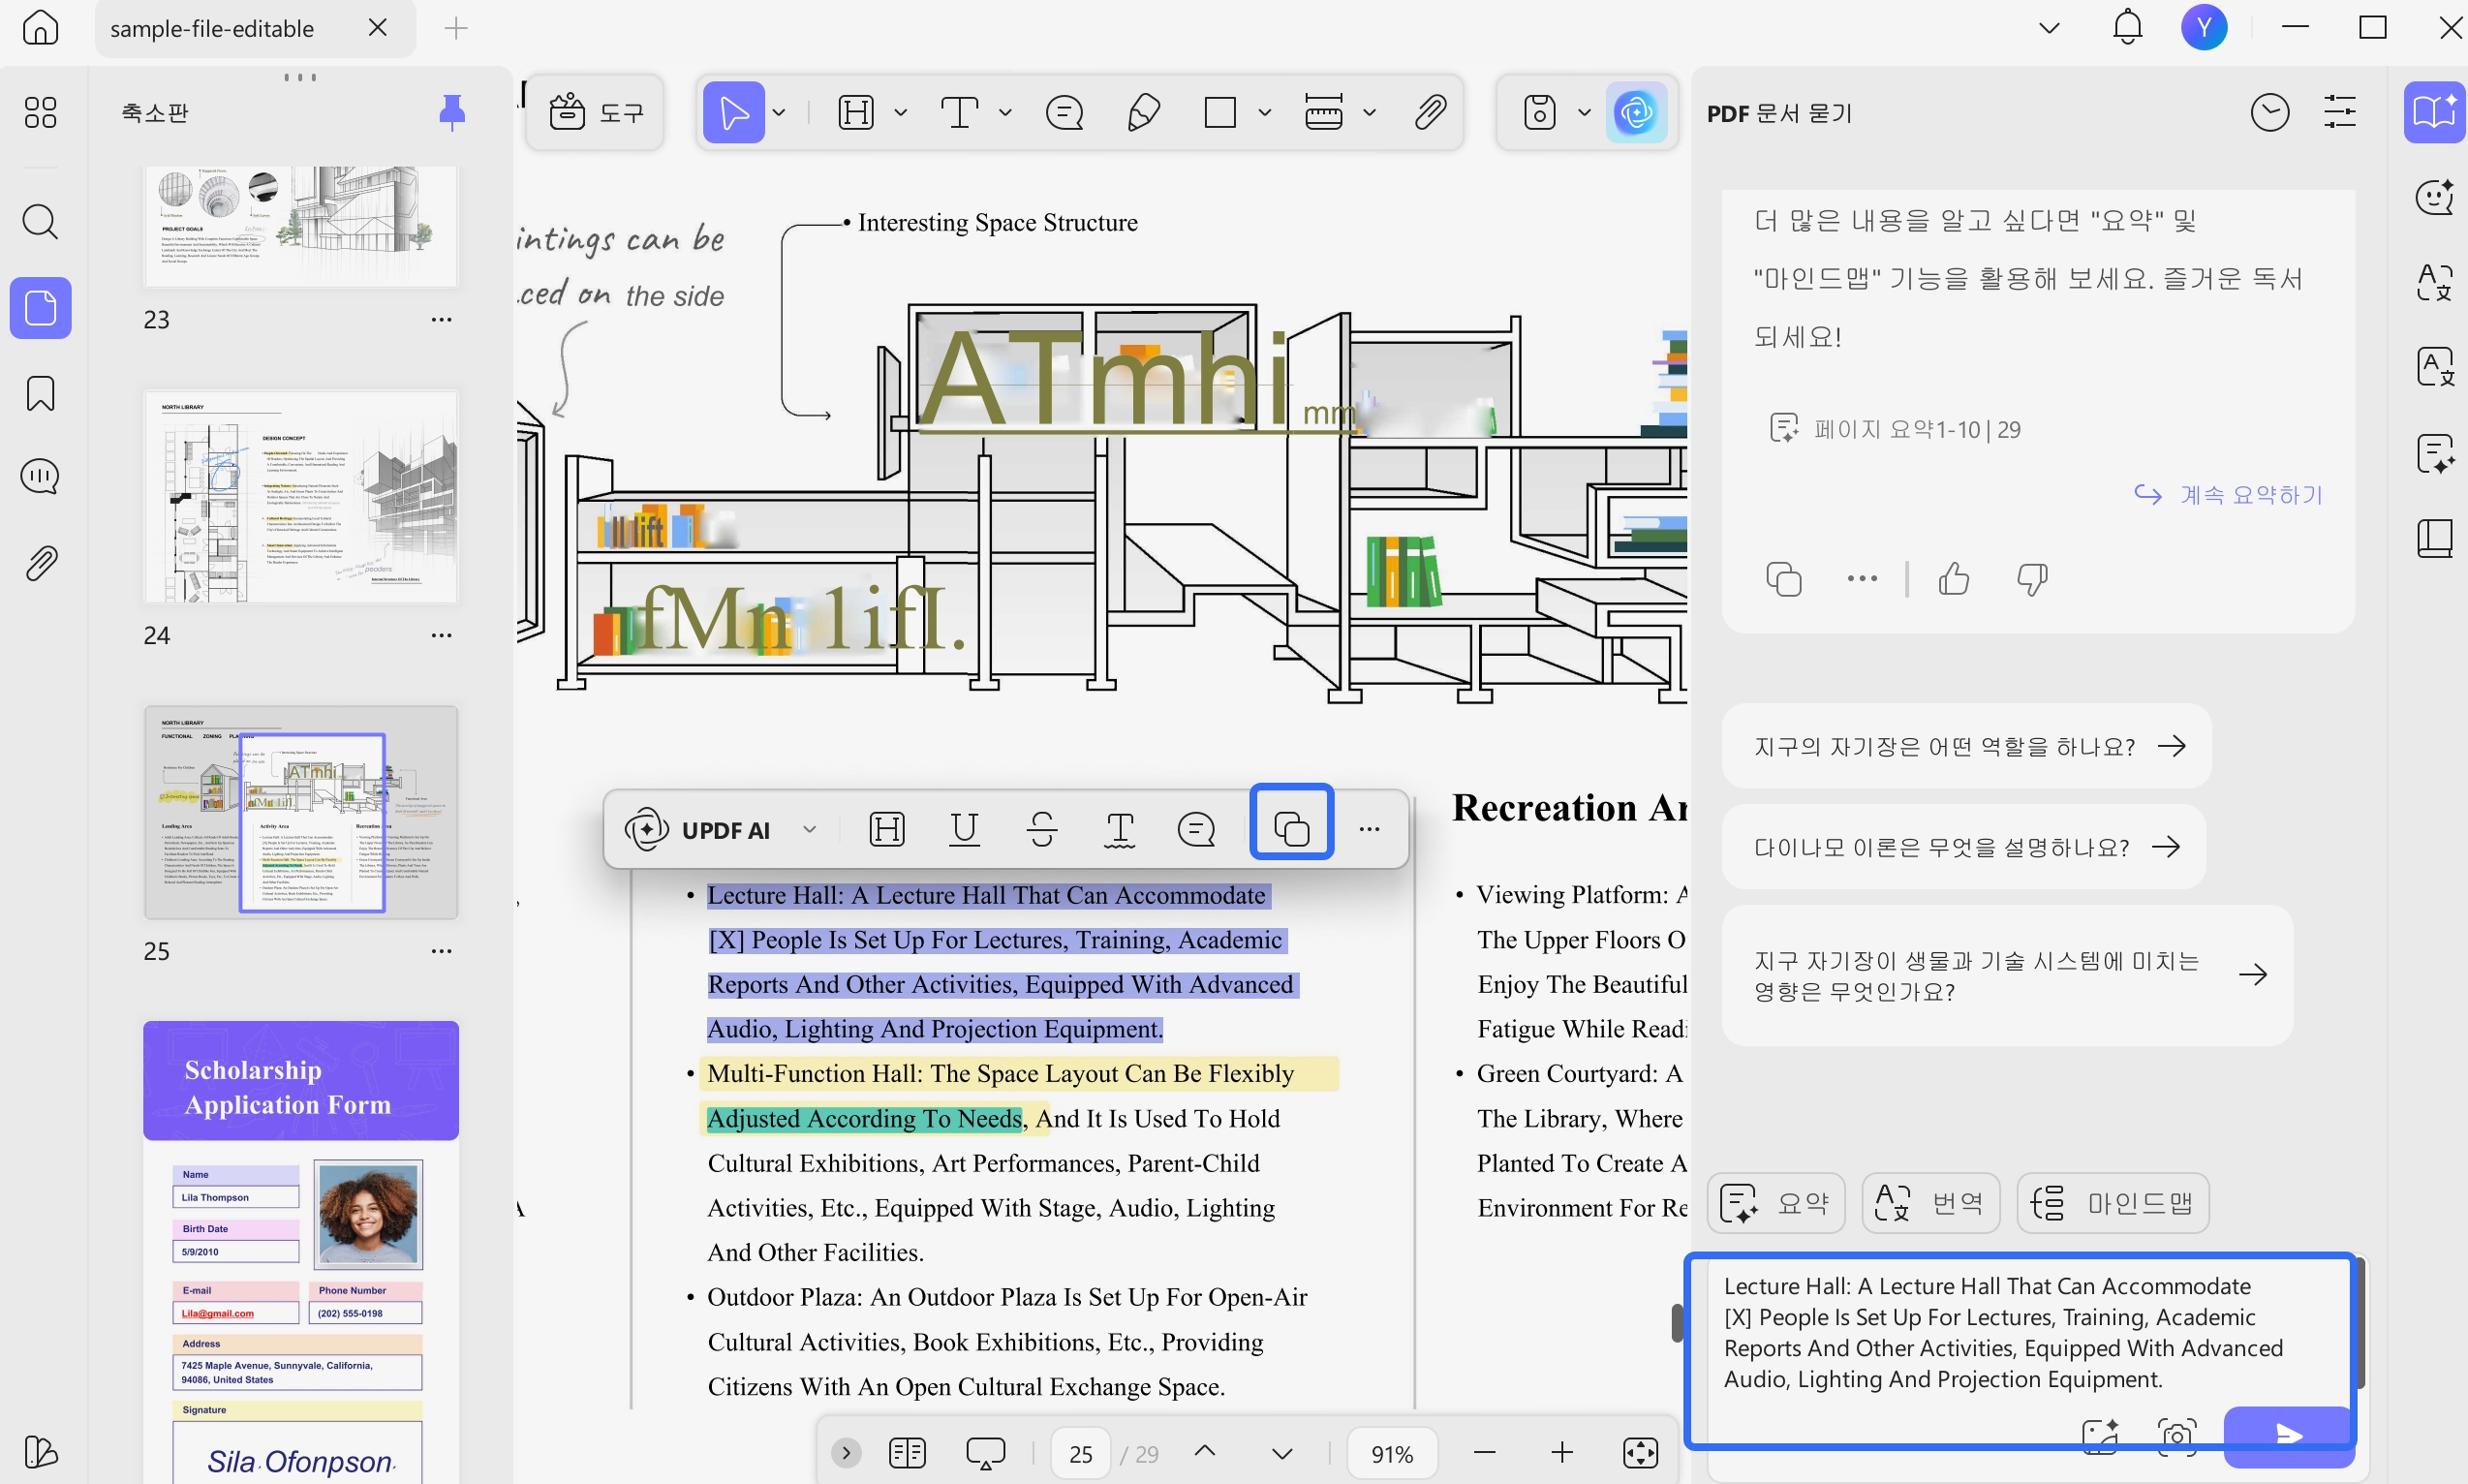Select the measurement ruler tool

[x=1324, y=112]
